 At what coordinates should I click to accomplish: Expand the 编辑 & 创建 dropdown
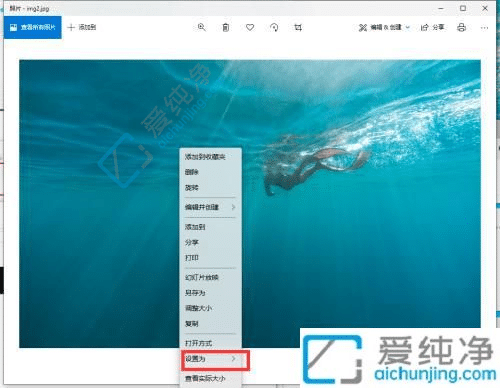(384, 27)
